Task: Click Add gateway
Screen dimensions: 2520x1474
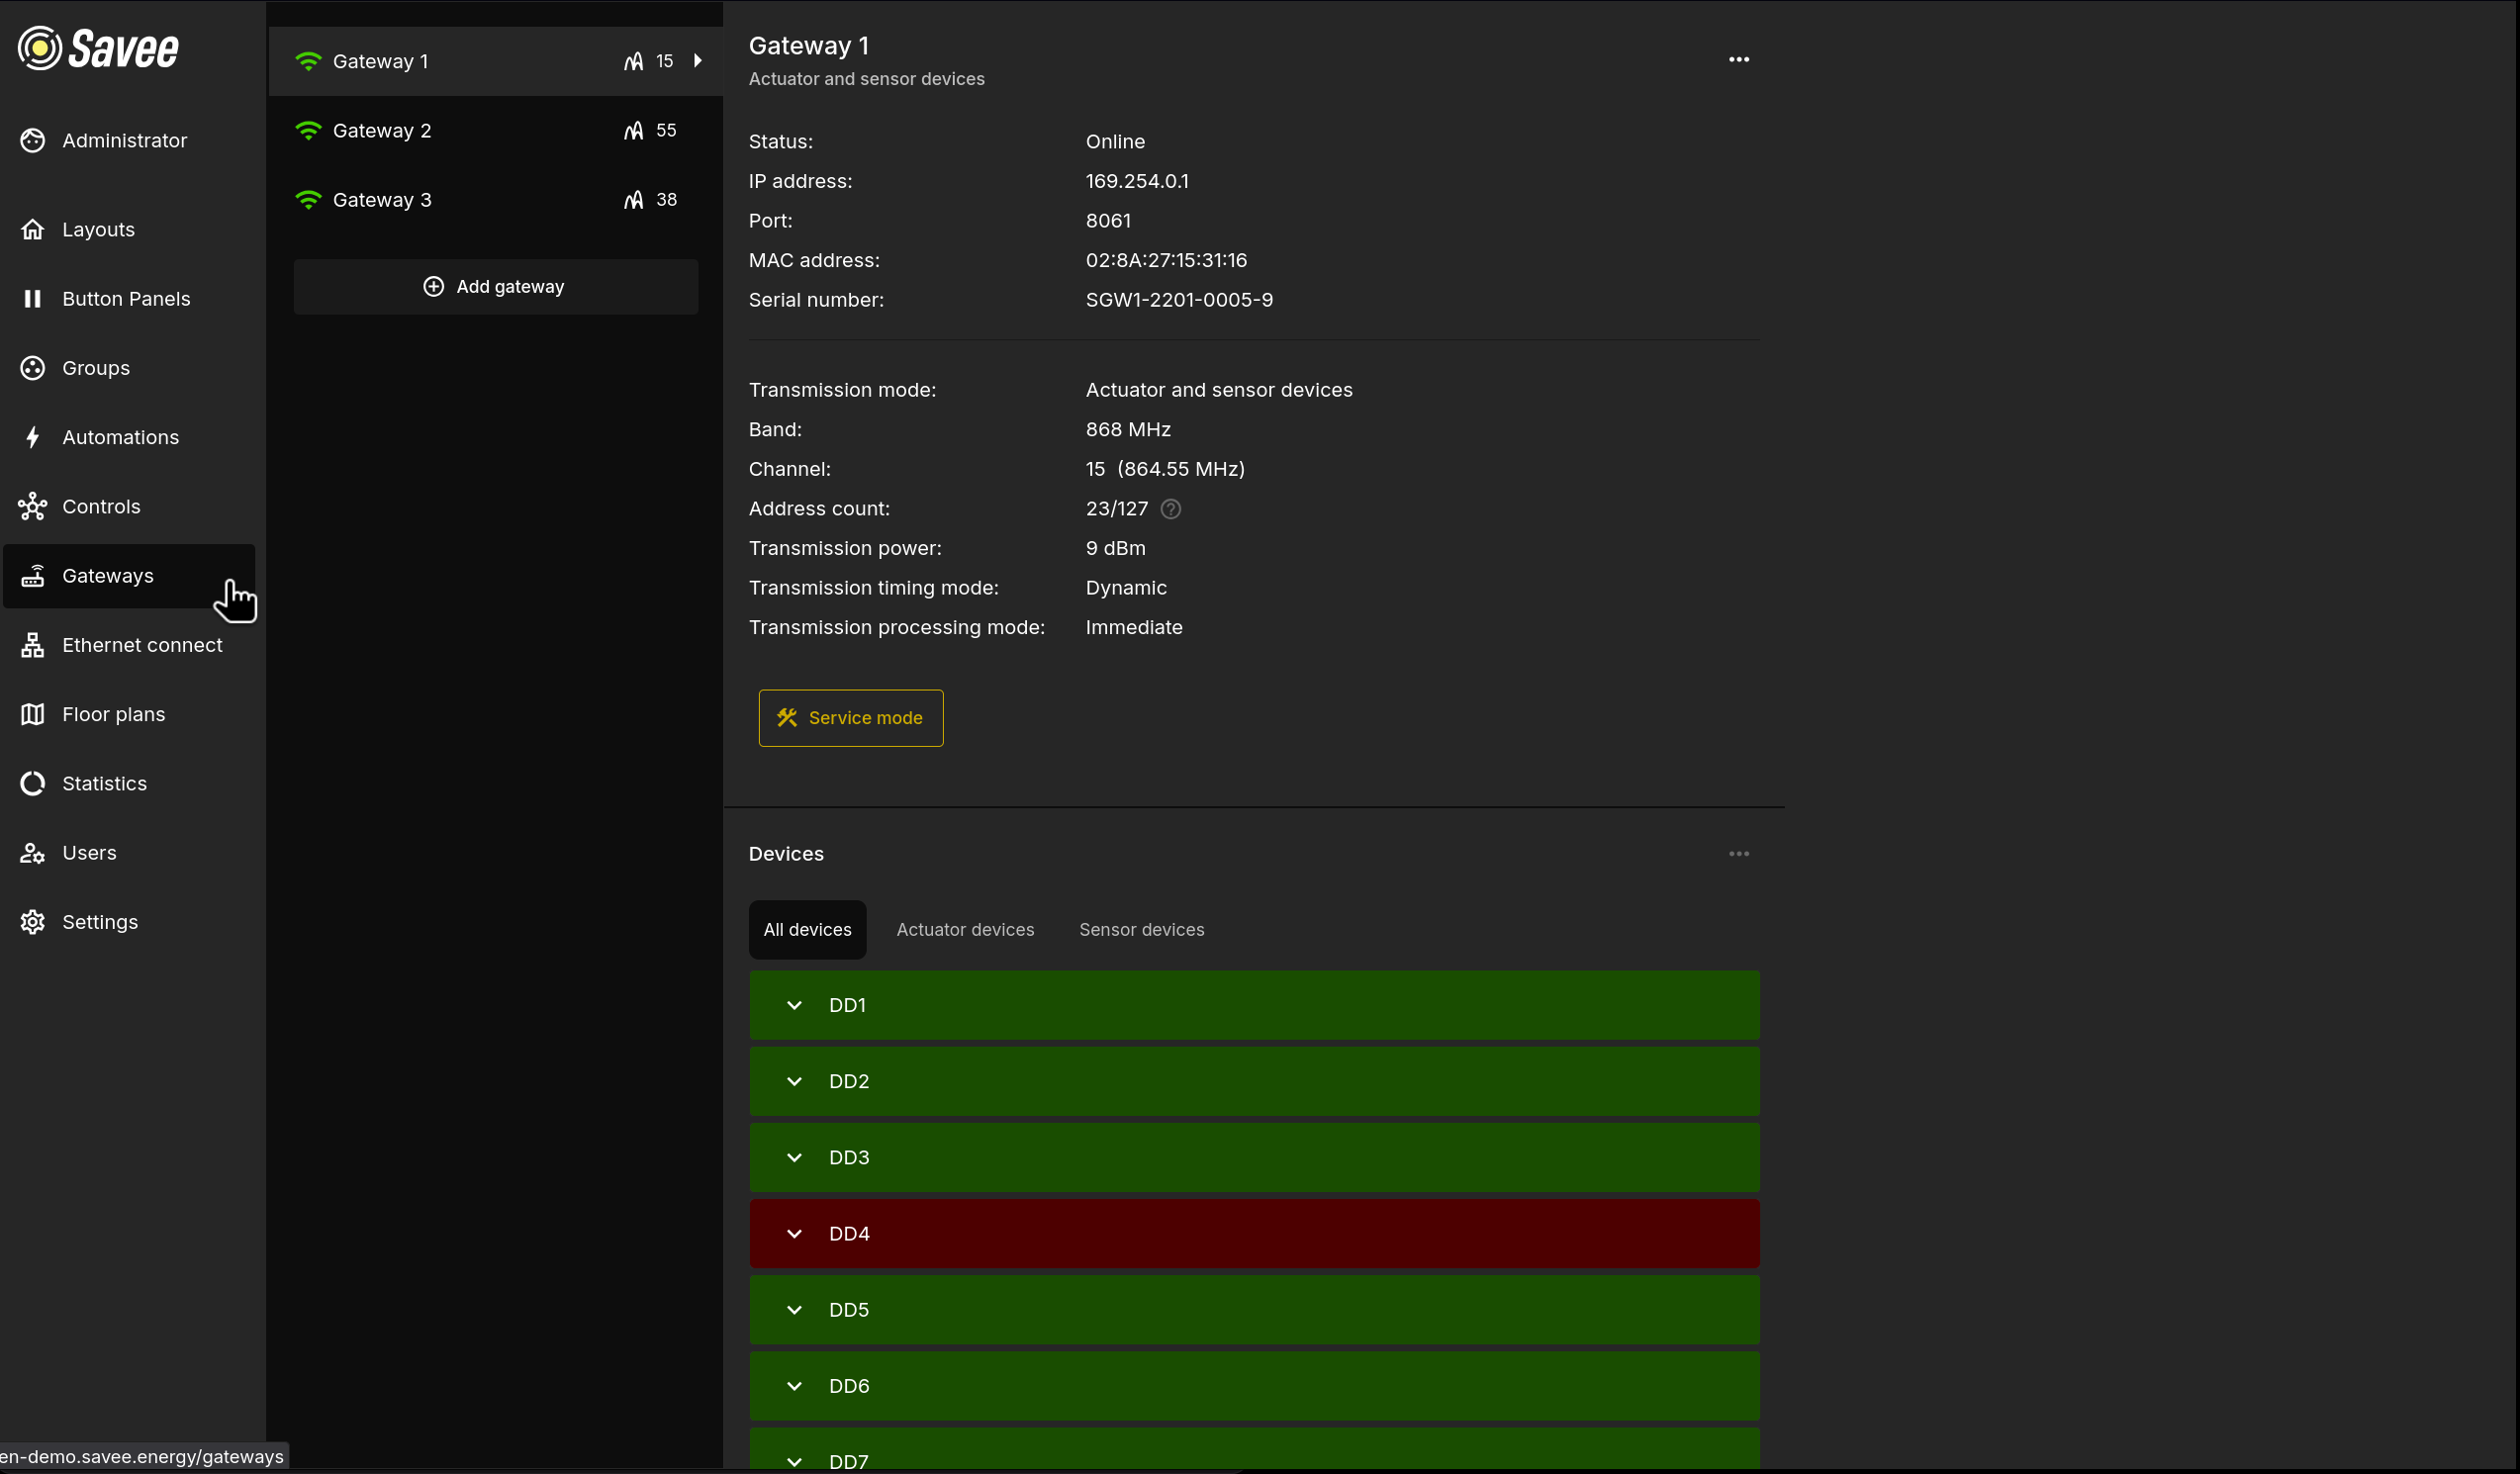Action: pos(495,286)
